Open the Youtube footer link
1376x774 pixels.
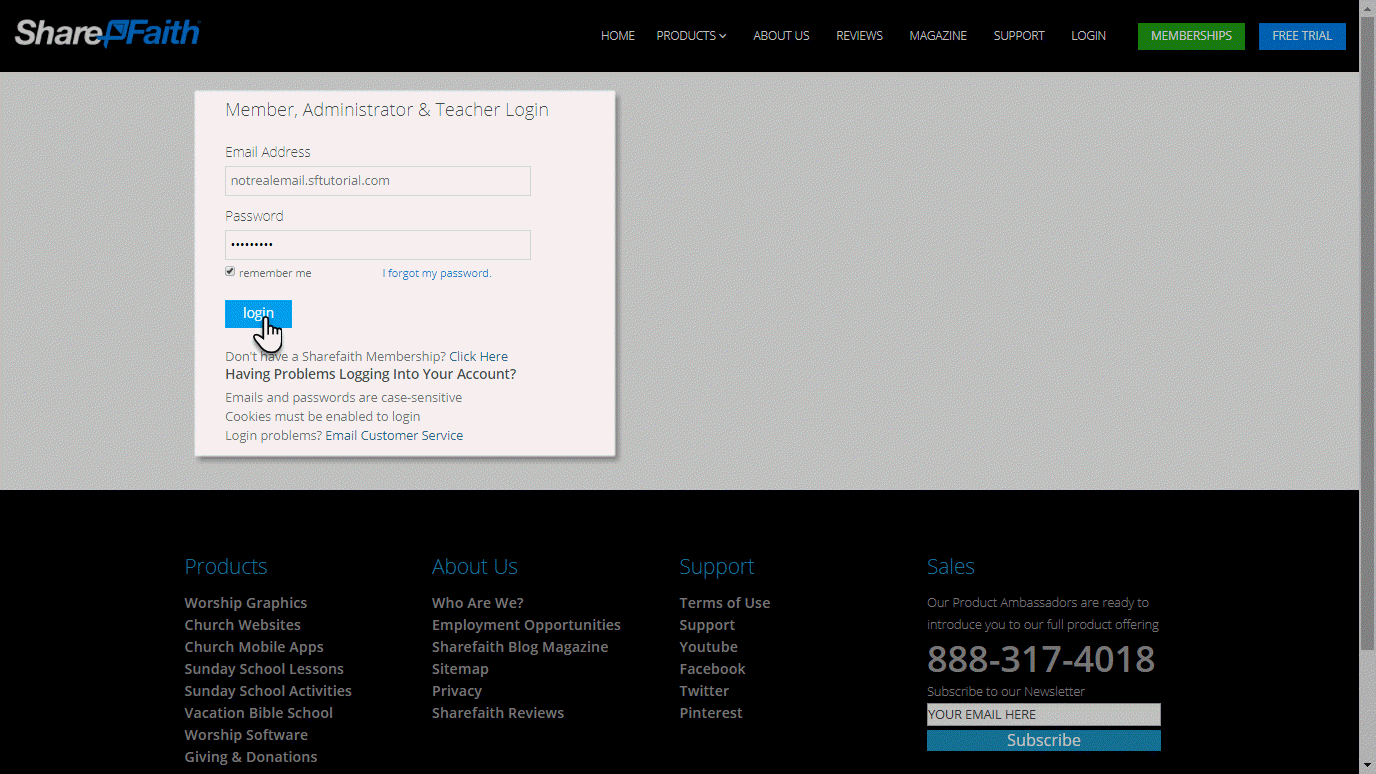click(x=708, y=647)
